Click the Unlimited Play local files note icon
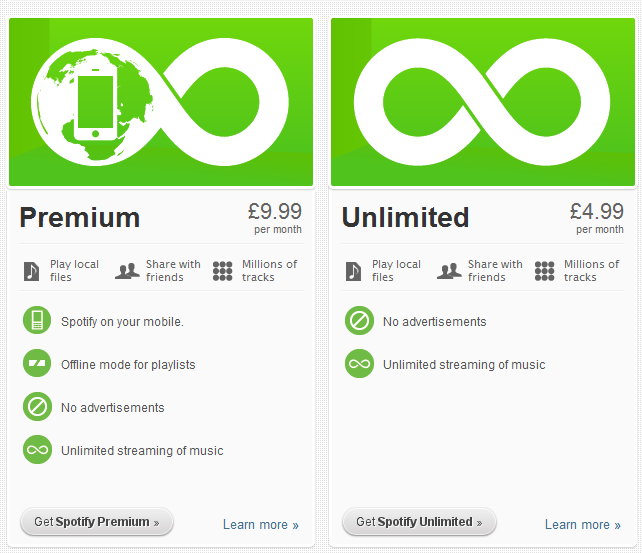The width and height of the screenshot is (642, 553). click(354, 271)
